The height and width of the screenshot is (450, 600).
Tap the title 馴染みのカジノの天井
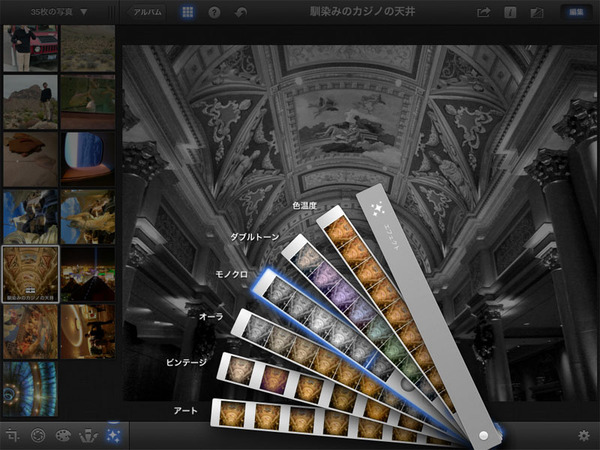tap(362, 12)
